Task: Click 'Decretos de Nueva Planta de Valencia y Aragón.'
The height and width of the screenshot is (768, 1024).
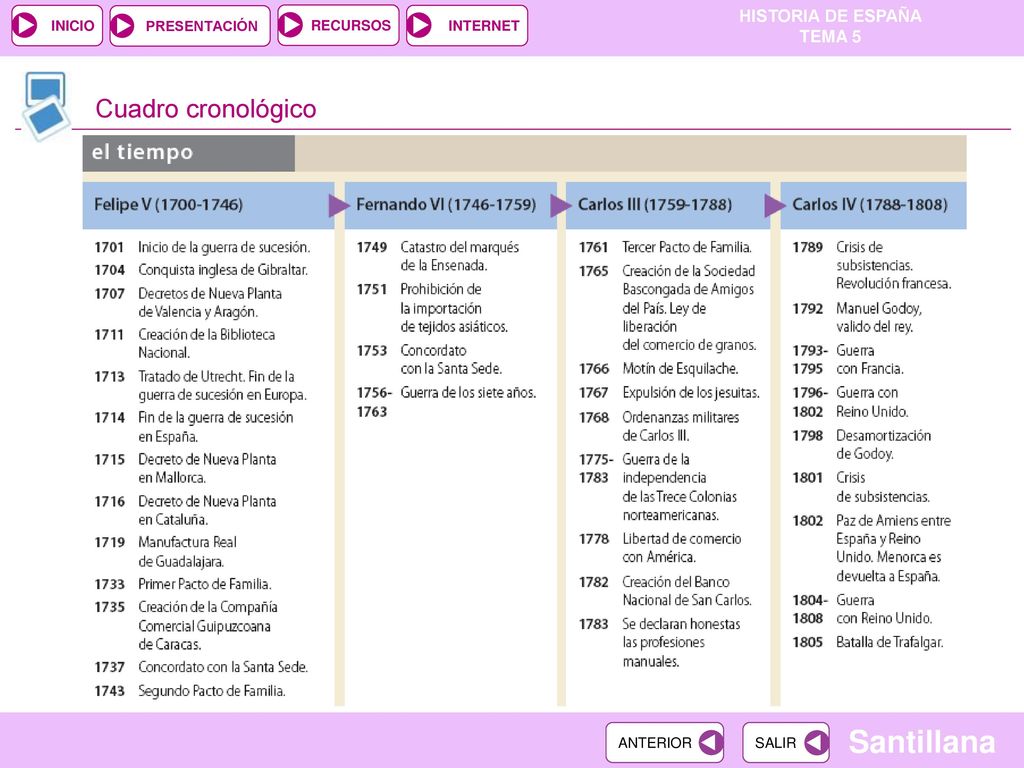Action: coord(210,302)
